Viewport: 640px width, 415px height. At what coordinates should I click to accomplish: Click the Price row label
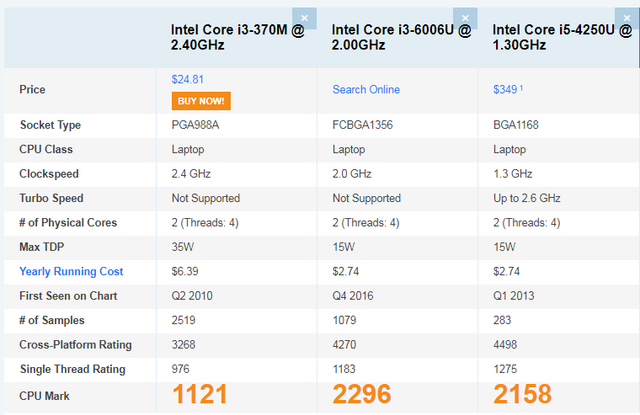click(x=32, y=89)
